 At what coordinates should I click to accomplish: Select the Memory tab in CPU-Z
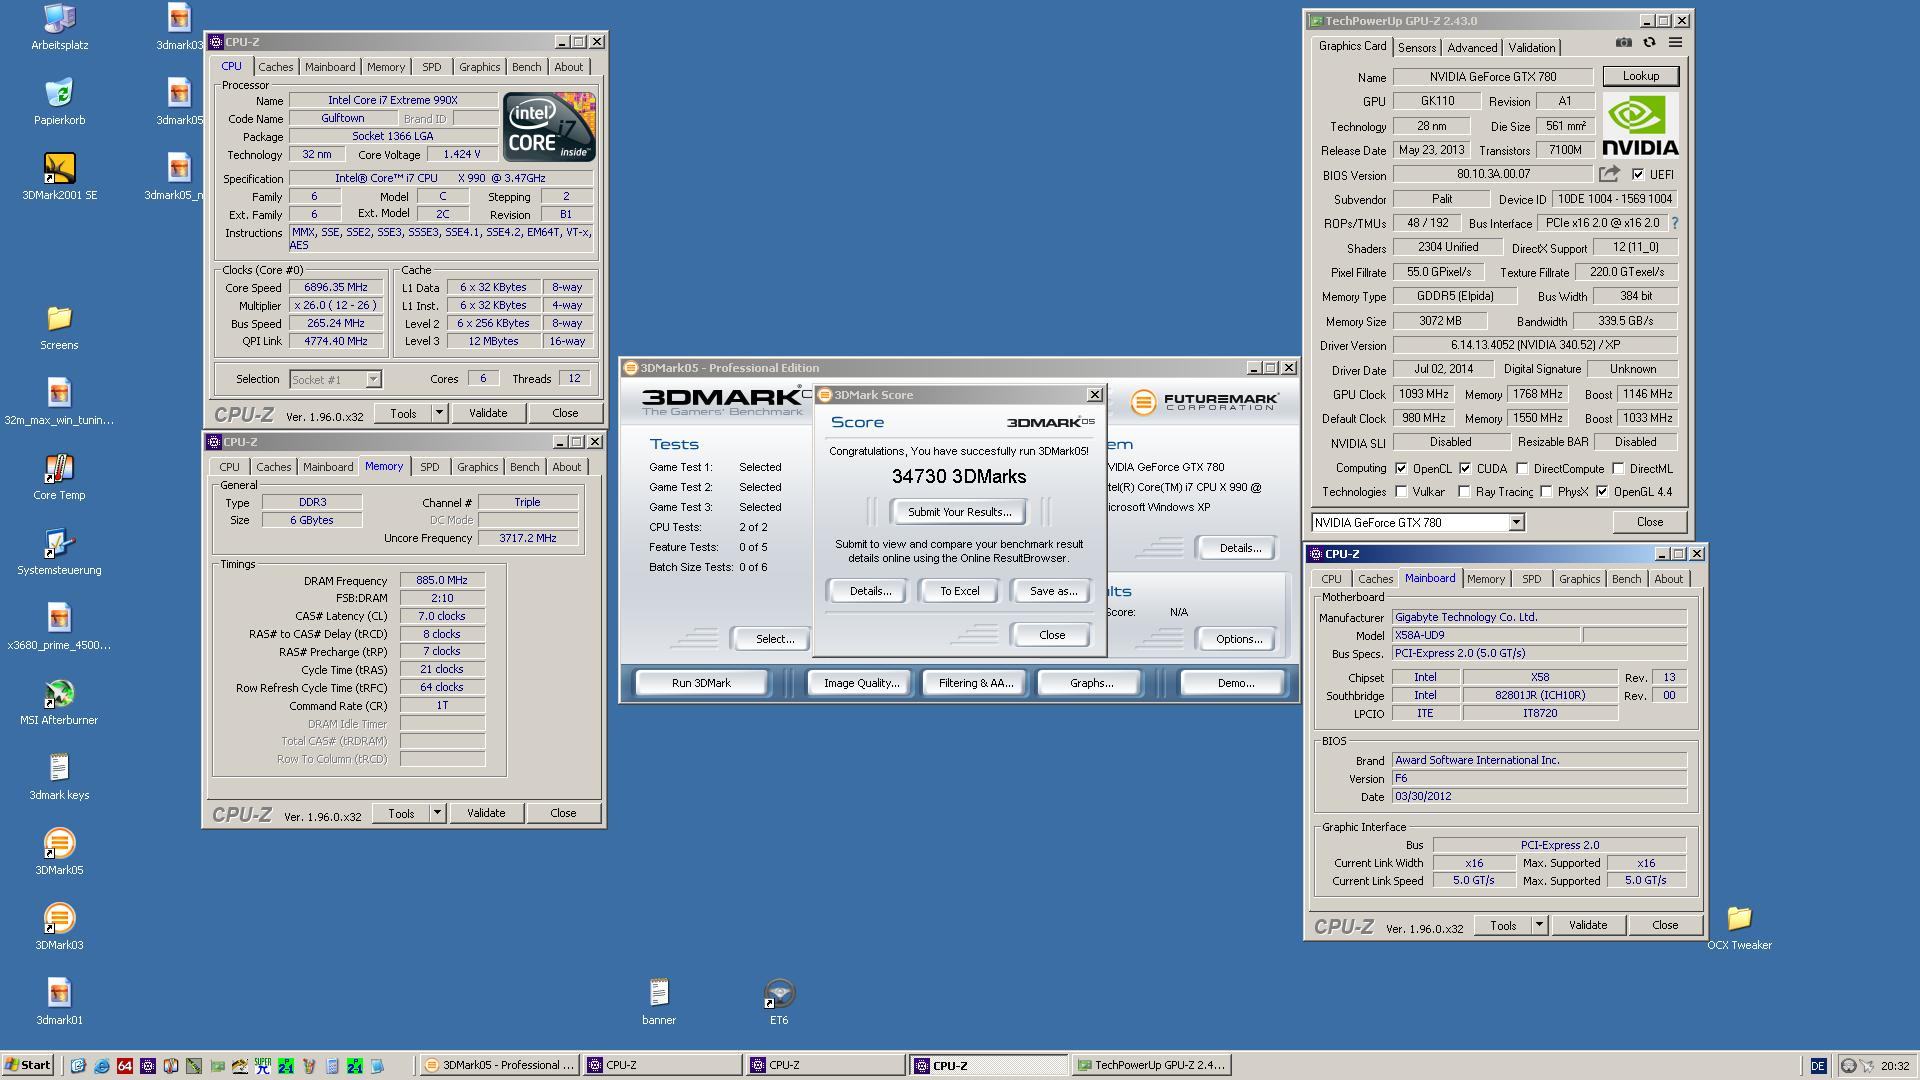coord(384,465)
